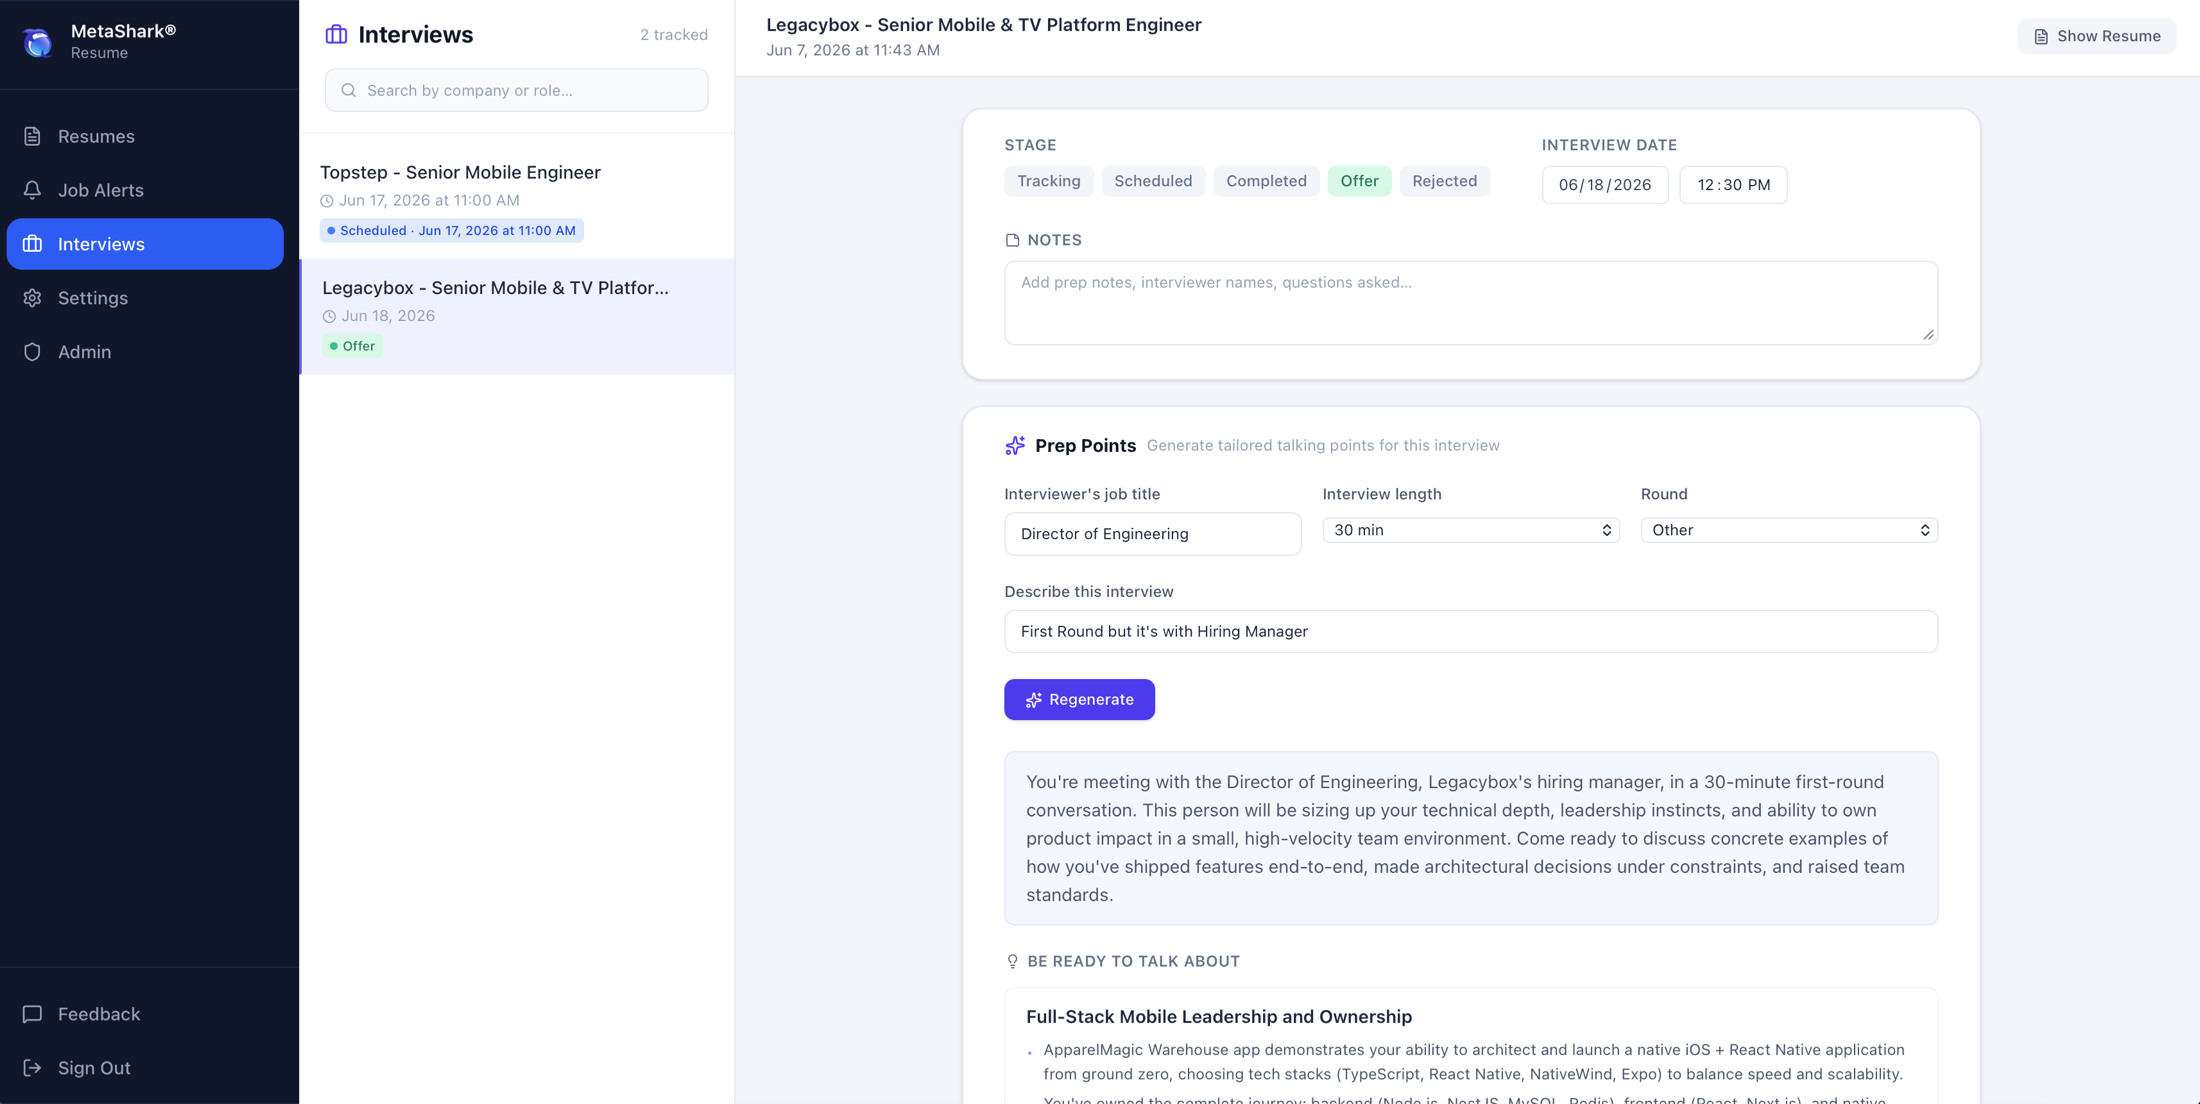2200x1104 pixels.
Task: Click the green Offer badge in the list
Action: [352, 346]
